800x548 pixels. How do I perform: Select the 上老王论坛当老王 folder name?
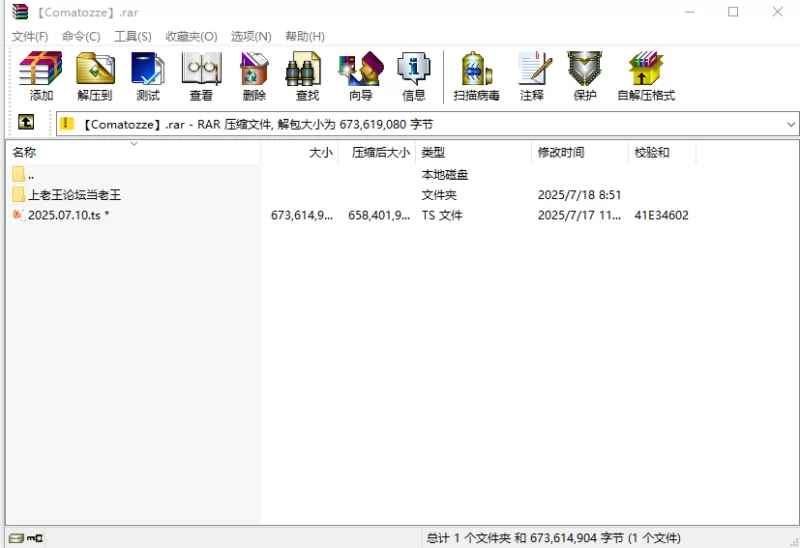click(74, 195)
